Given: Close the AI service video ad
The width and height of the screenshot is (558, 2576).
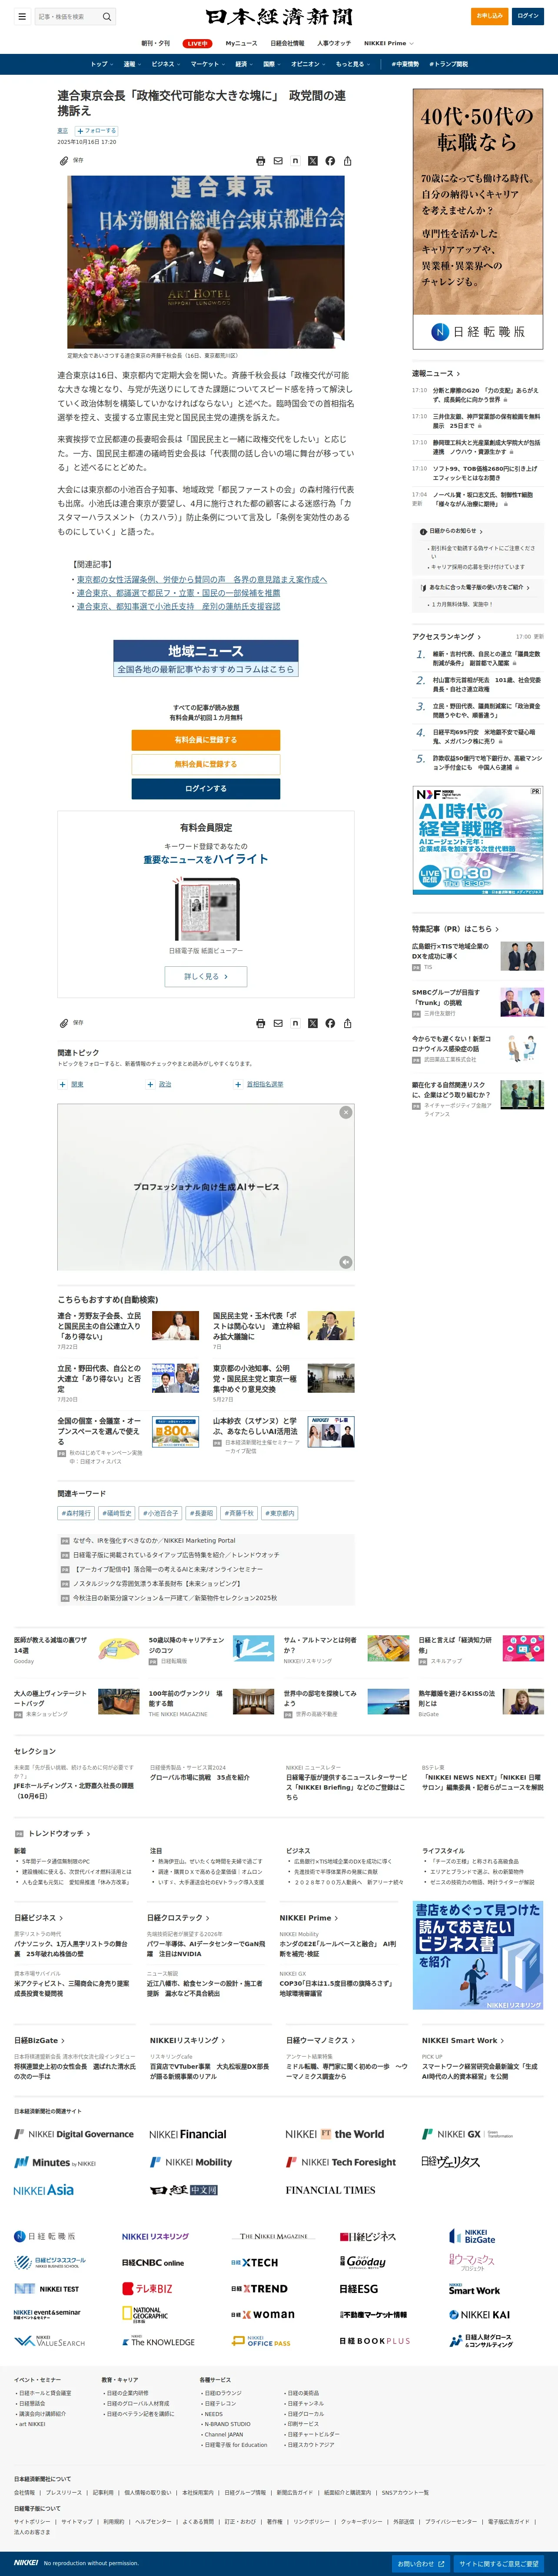Looking at the screenshot, I should [x=345, y=1112].
